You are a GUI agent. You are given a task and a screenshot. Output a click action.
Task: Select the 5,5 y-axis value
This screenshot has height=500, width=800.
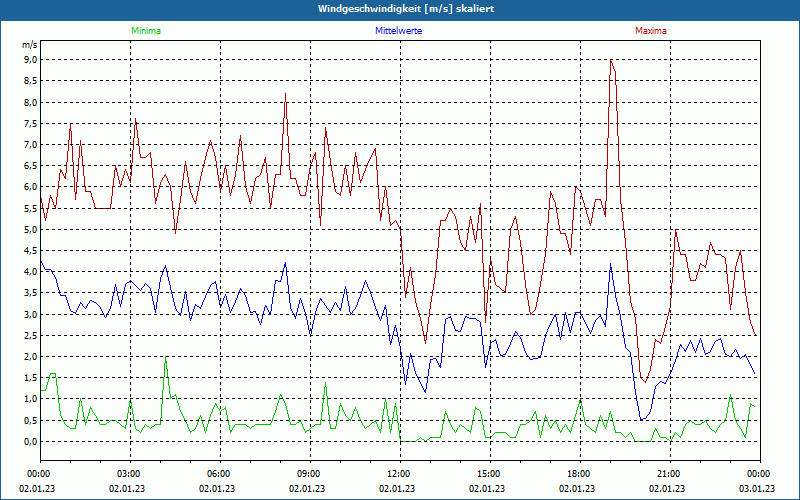(31, 208)
